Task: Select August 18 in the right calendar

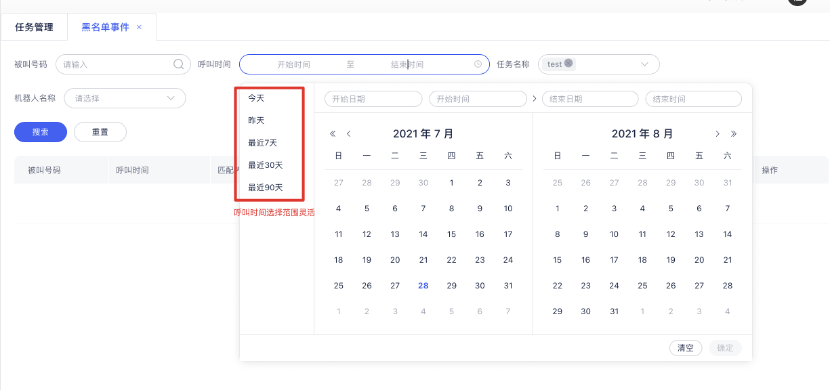Action: [x=642, y=260]
